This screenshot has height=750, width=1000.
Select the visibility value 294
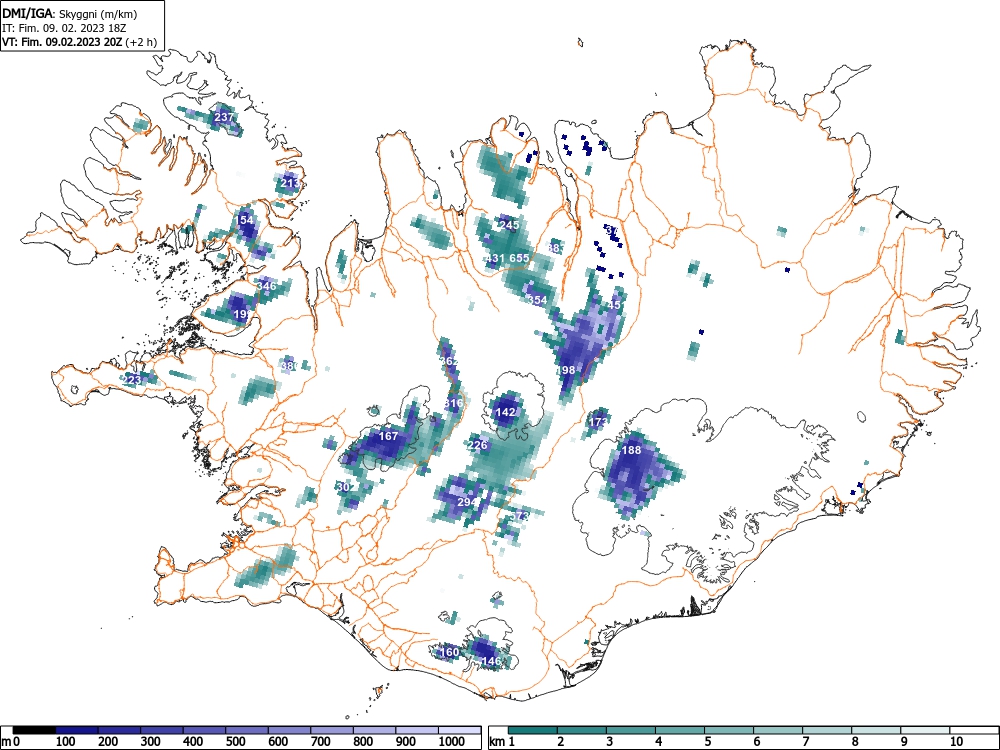tap(467, 503)
